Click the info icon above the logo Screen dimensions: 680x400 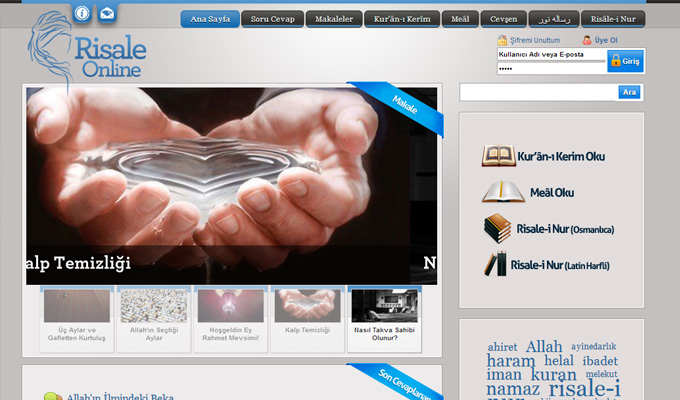coord(82,13)
